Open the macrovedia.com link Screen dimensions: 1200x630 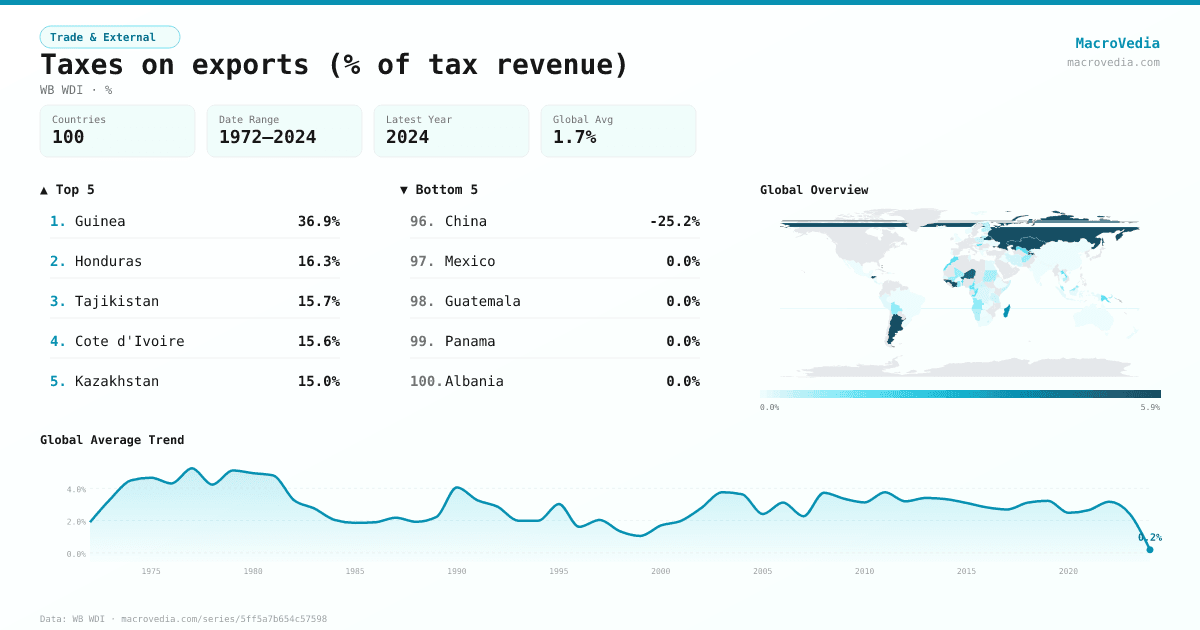click(x=1115, y=62)
